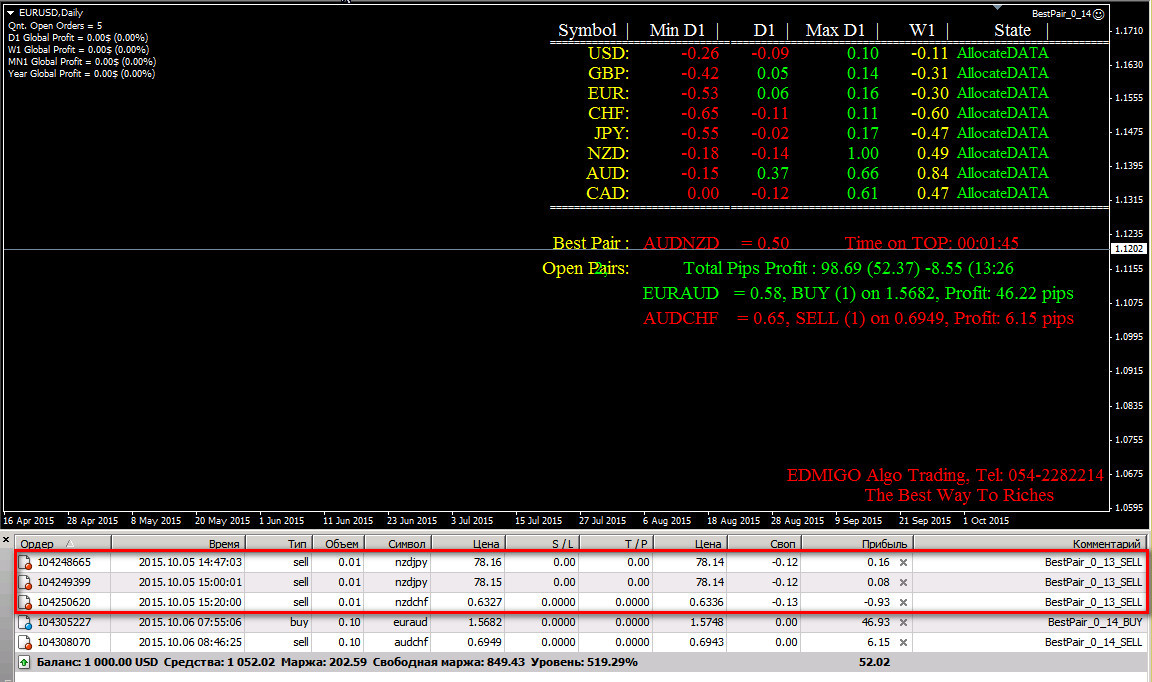
Task: Close the terminal panel with its x button
Action: (x=6, y=540)
